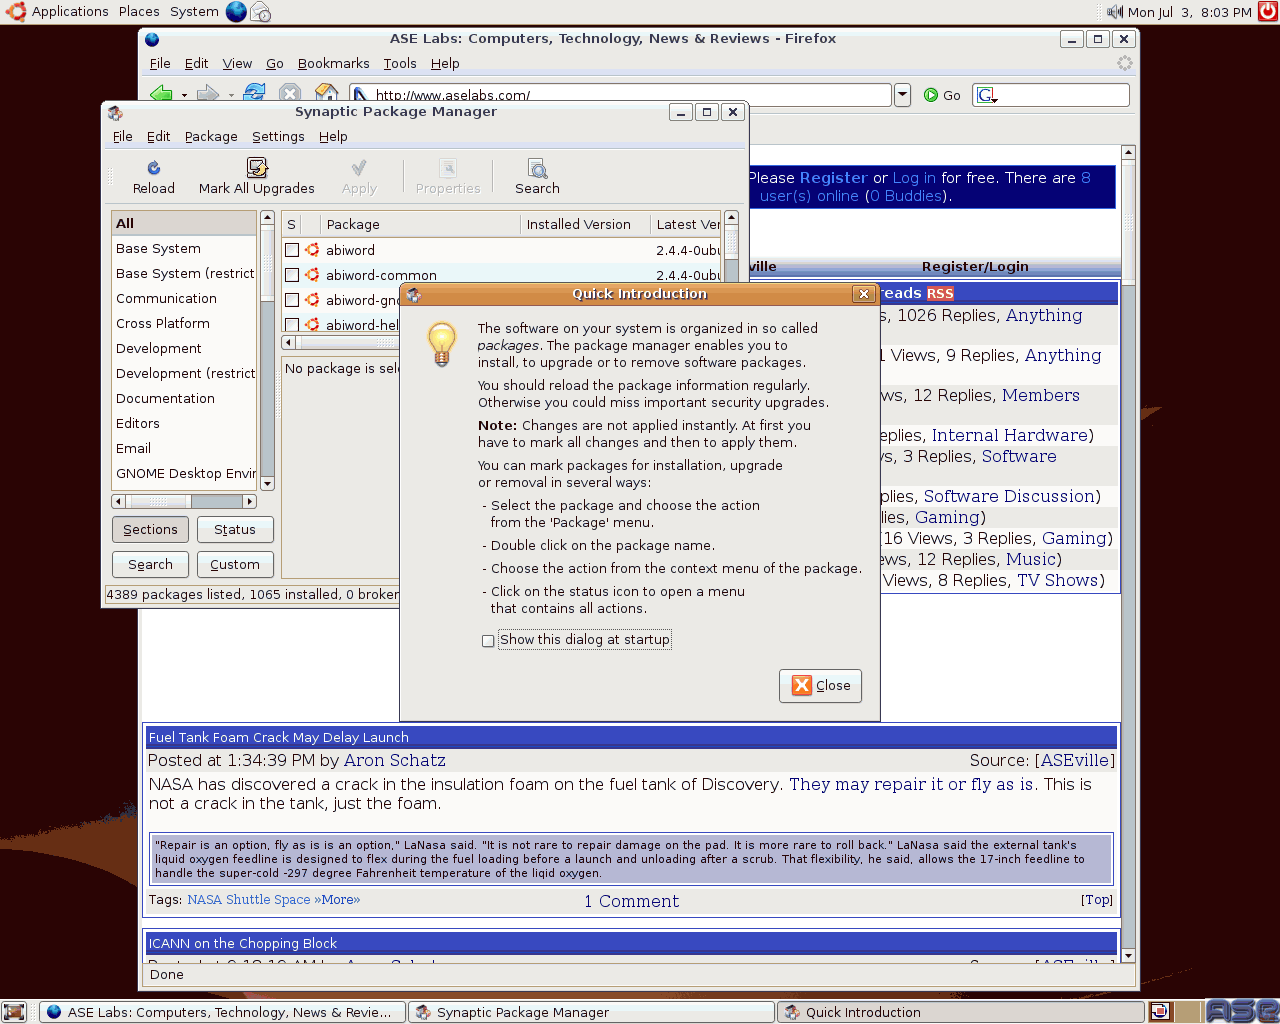Image resolution: width=1280 pixels, height=1024 pixels.
Task: Click the clock showing Mon Jul 3, 8:03 PM
Action: tap(1190, 12)
